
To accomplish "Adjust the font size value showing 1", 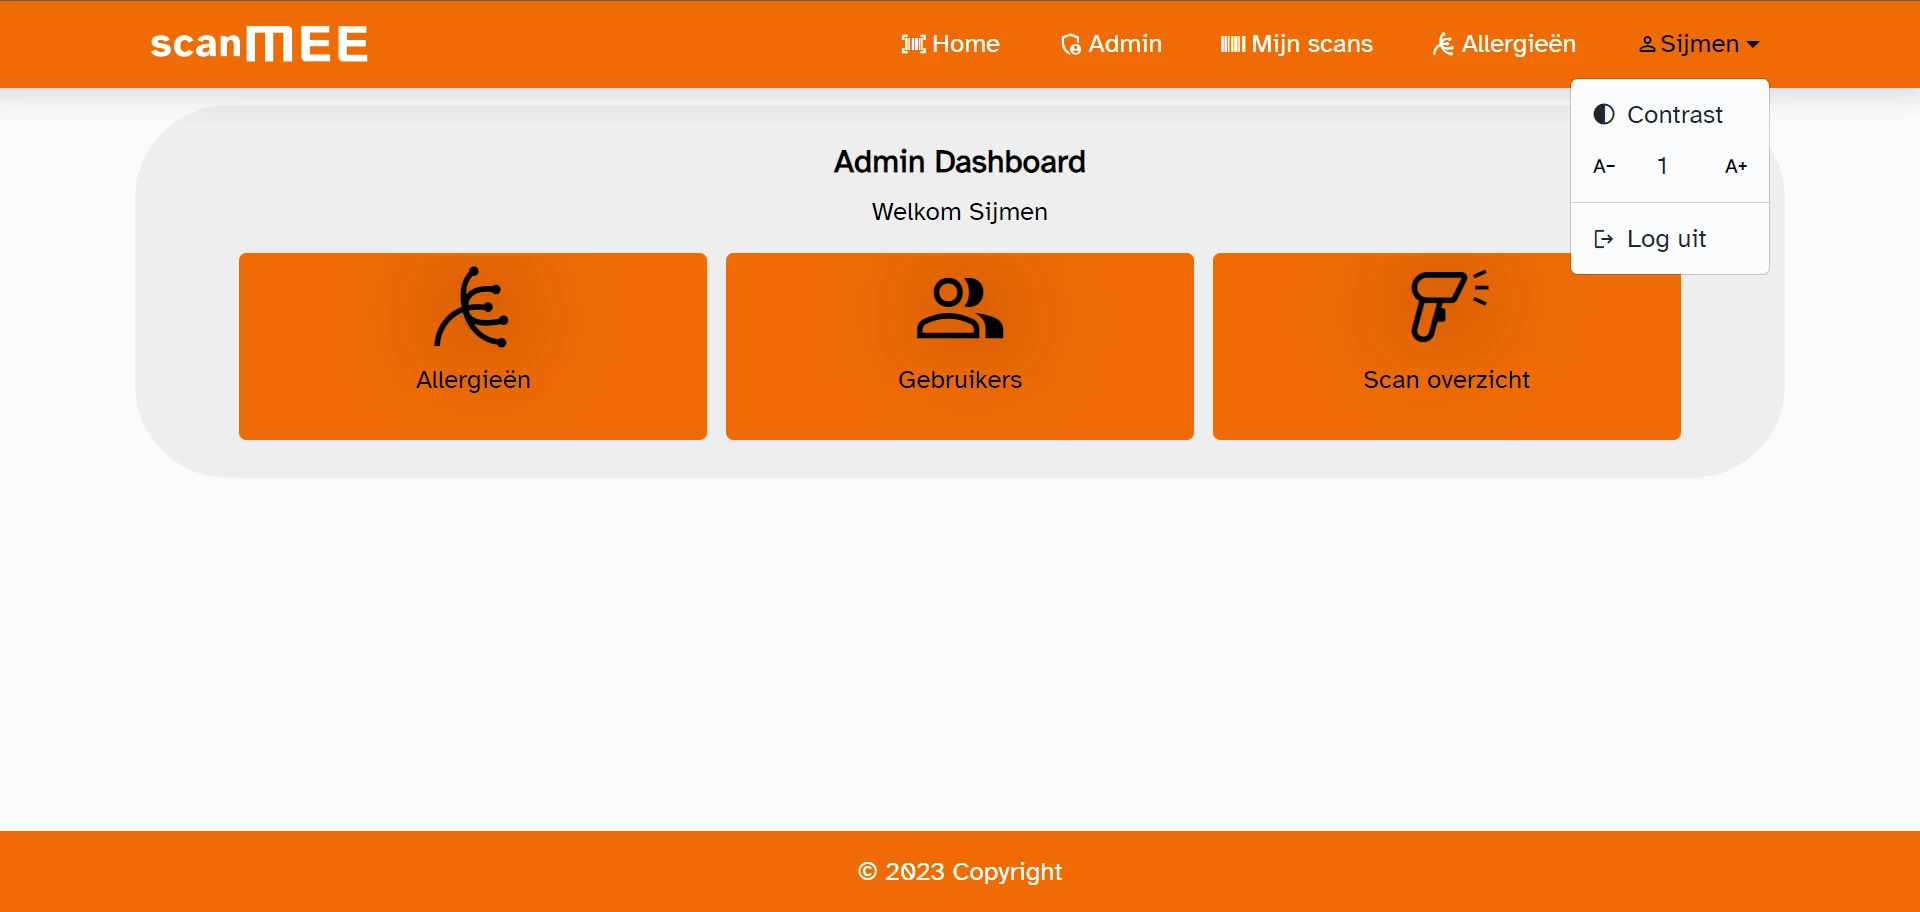I will click(1662, 166).
